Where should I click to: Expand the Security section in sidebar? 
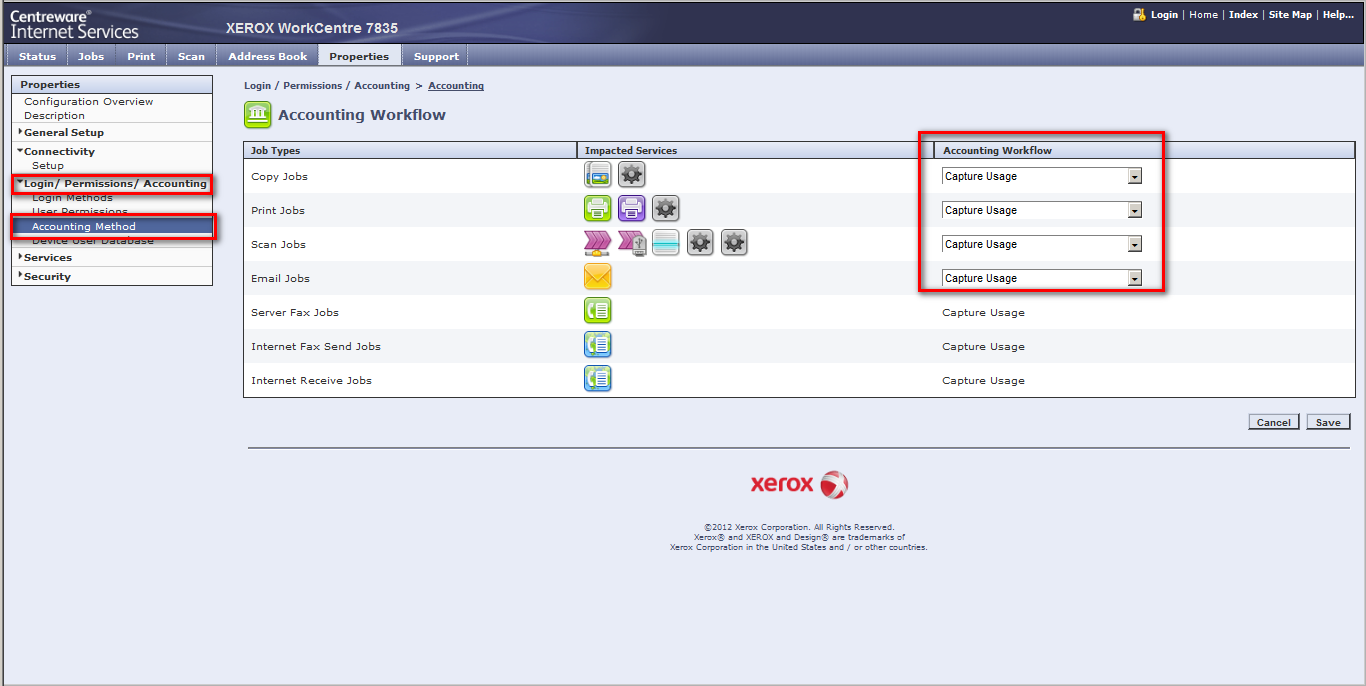click(46, 277)
